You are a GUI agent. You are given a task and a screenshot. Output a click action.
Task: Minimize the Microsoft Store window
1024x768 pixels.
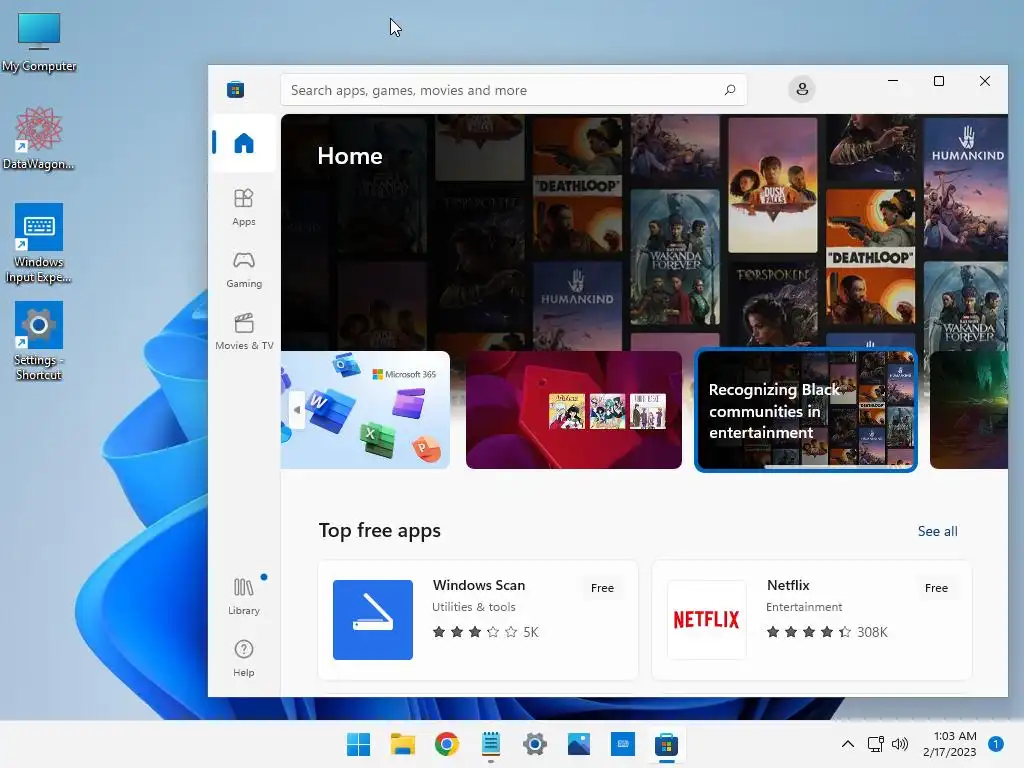pos(893,81)
